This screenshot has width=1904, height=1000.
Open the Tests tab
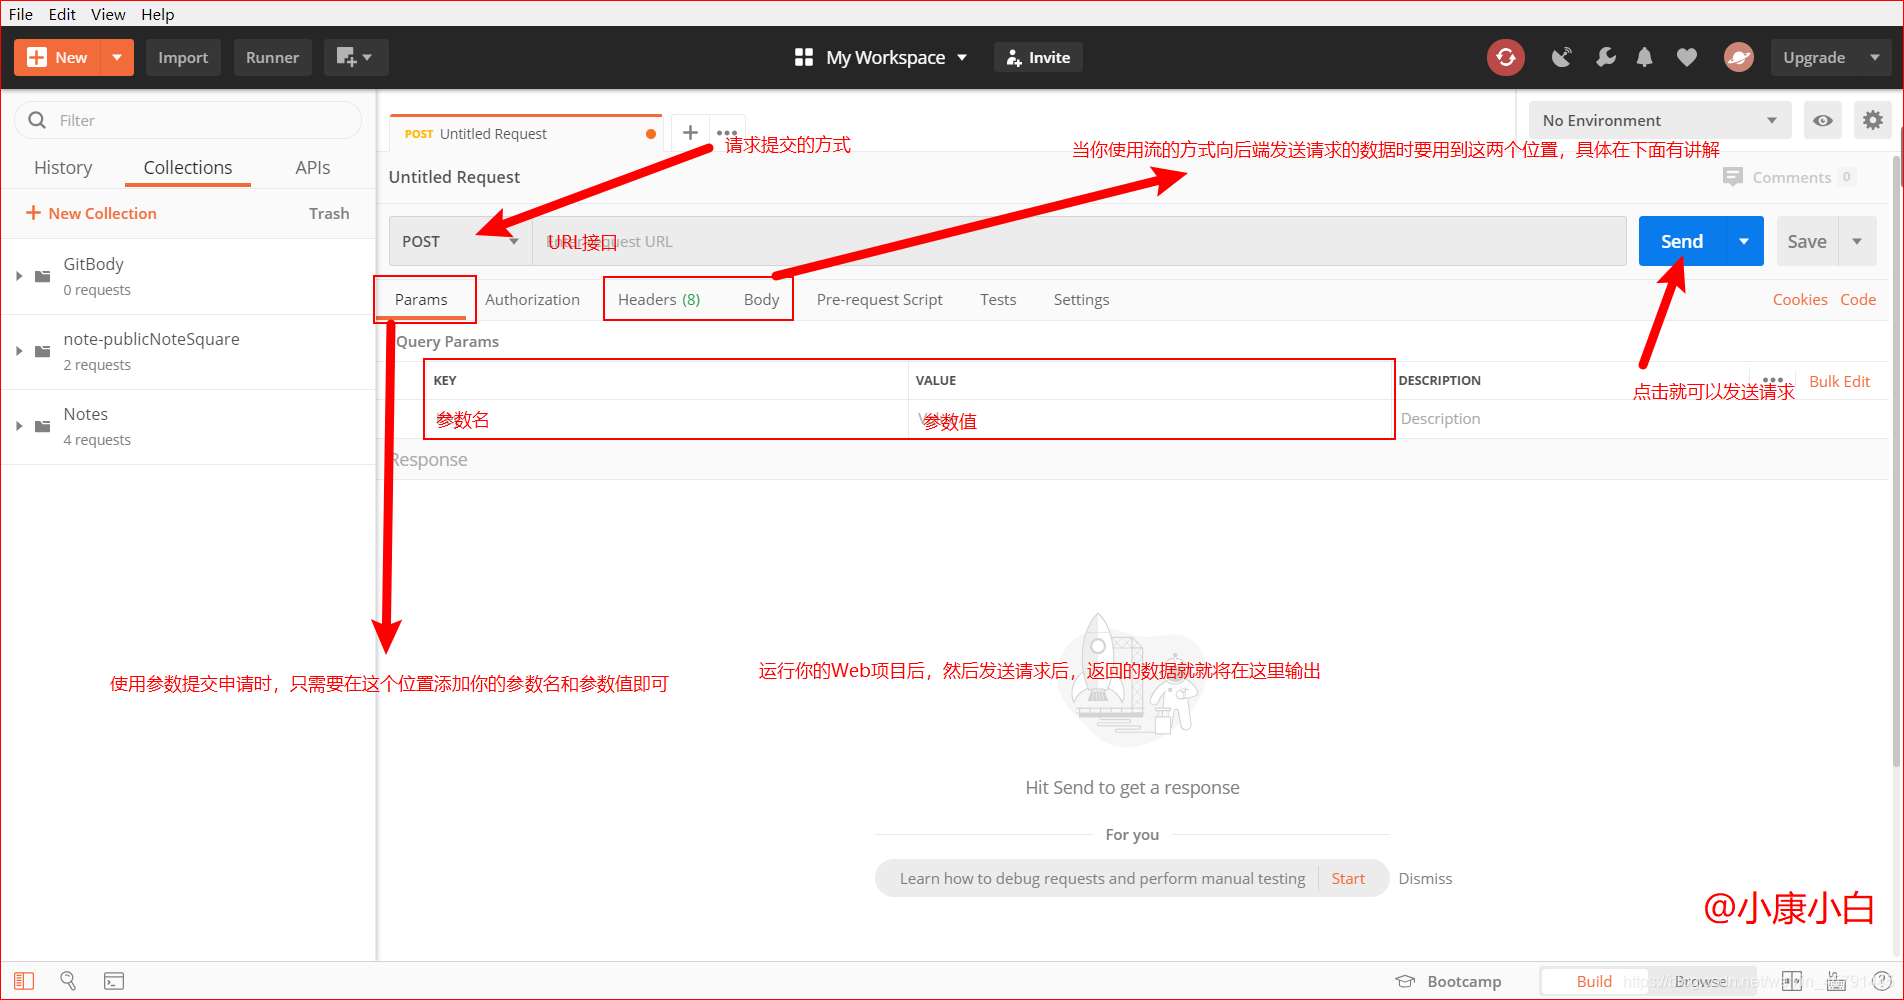click(998, 299)
